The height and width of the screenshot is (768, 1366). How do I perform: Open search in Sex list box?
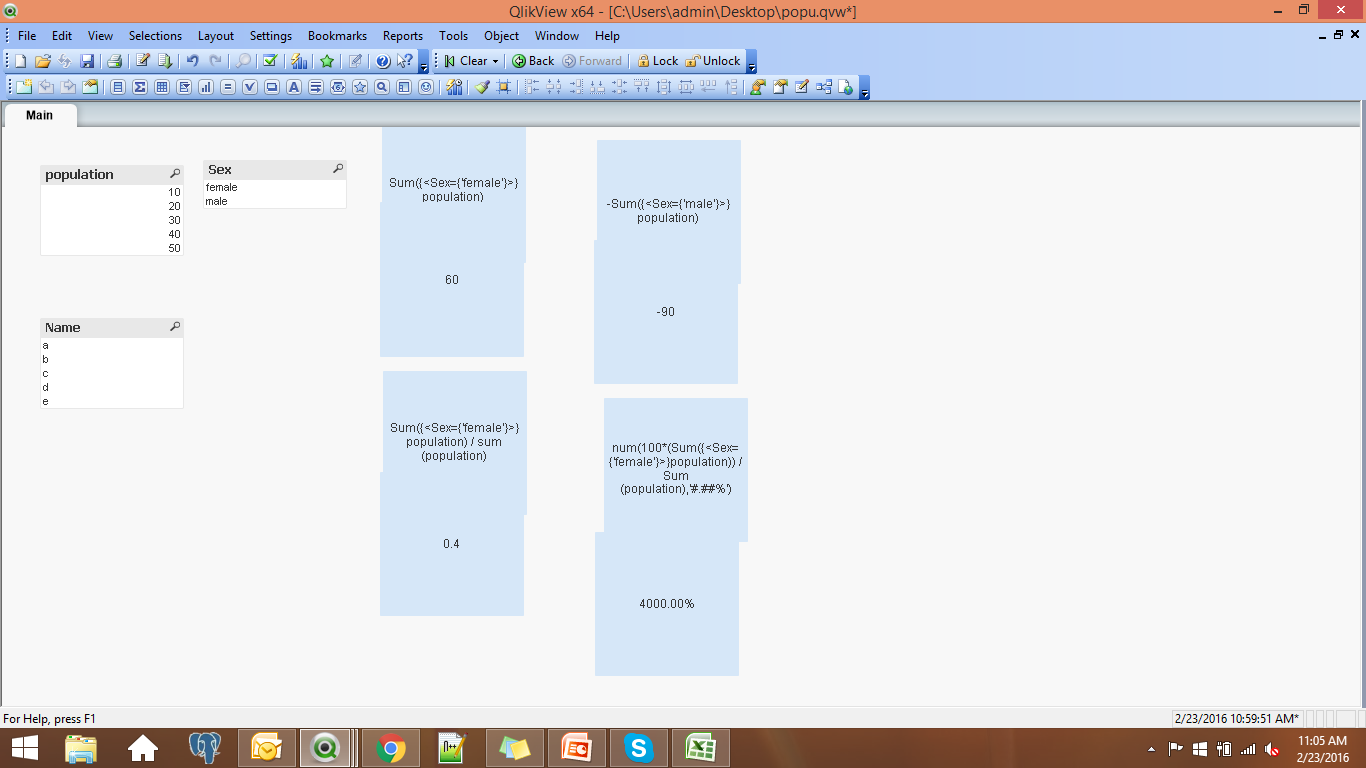point(338,169)
